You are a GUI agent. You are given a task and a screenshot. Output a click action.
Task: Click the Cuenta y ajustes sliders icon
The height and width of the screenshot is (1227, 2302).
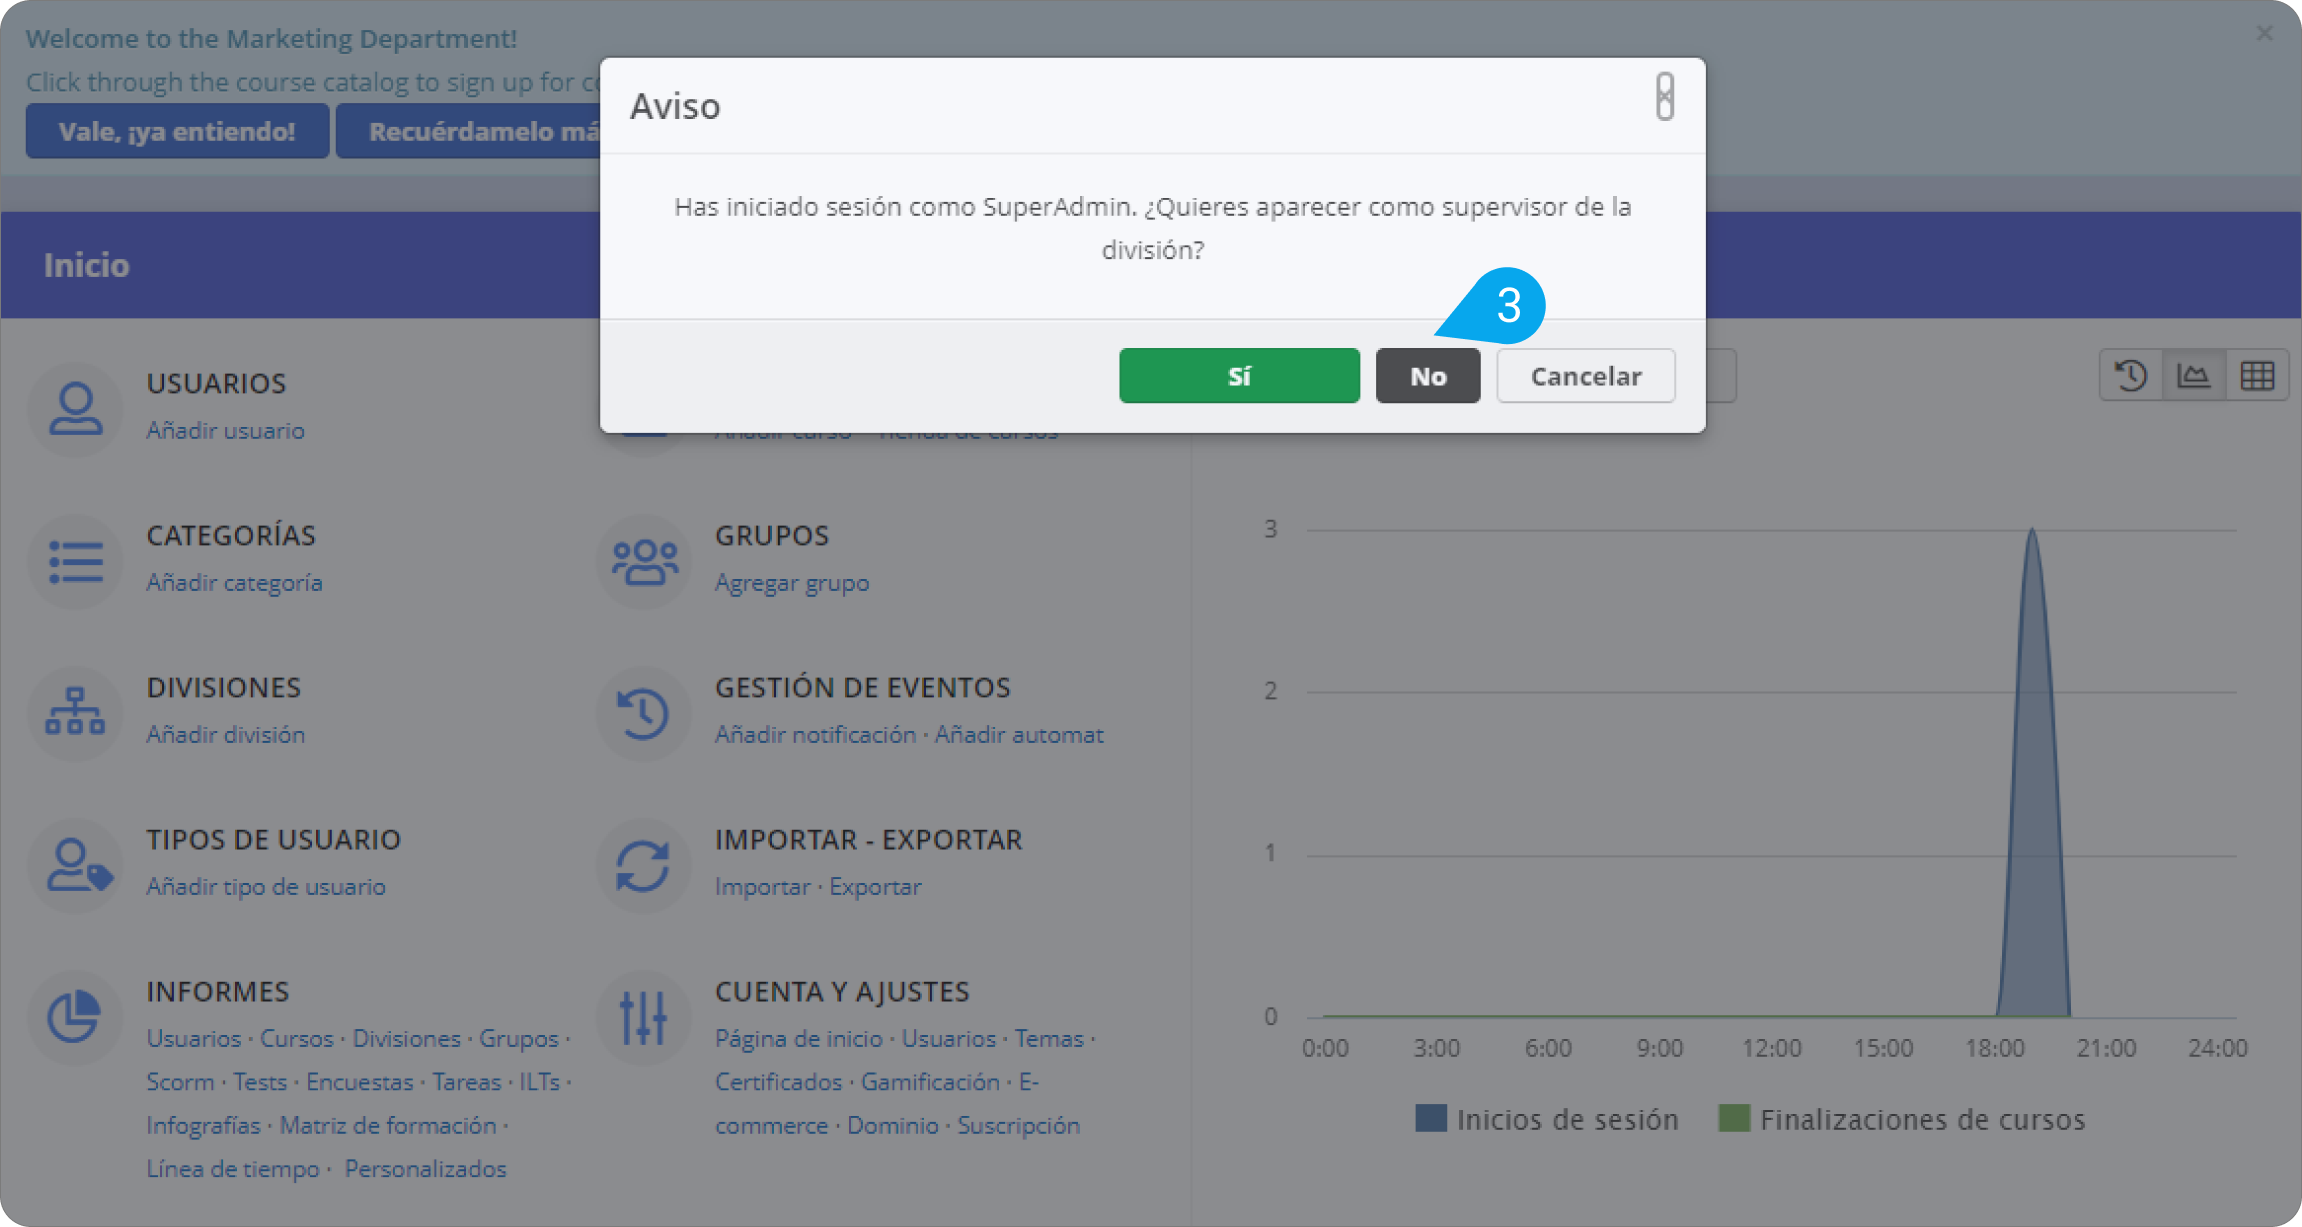644,1017
